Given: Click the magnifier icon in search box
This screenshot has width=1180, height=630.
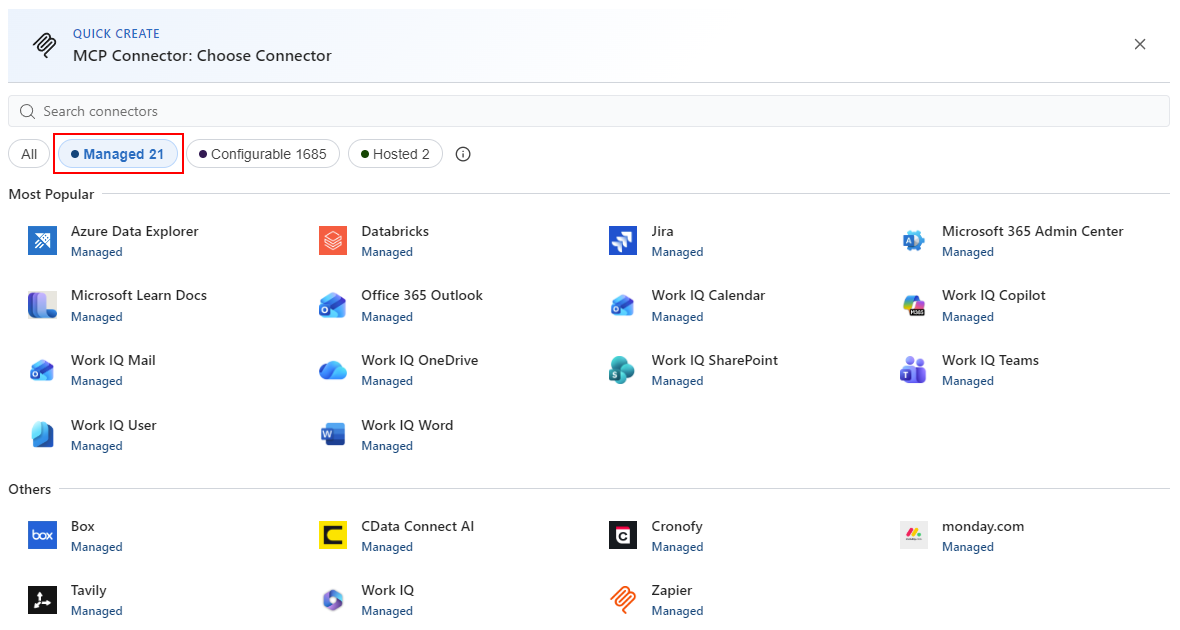Looking at the screenshot, I should [x=27, y=111].
